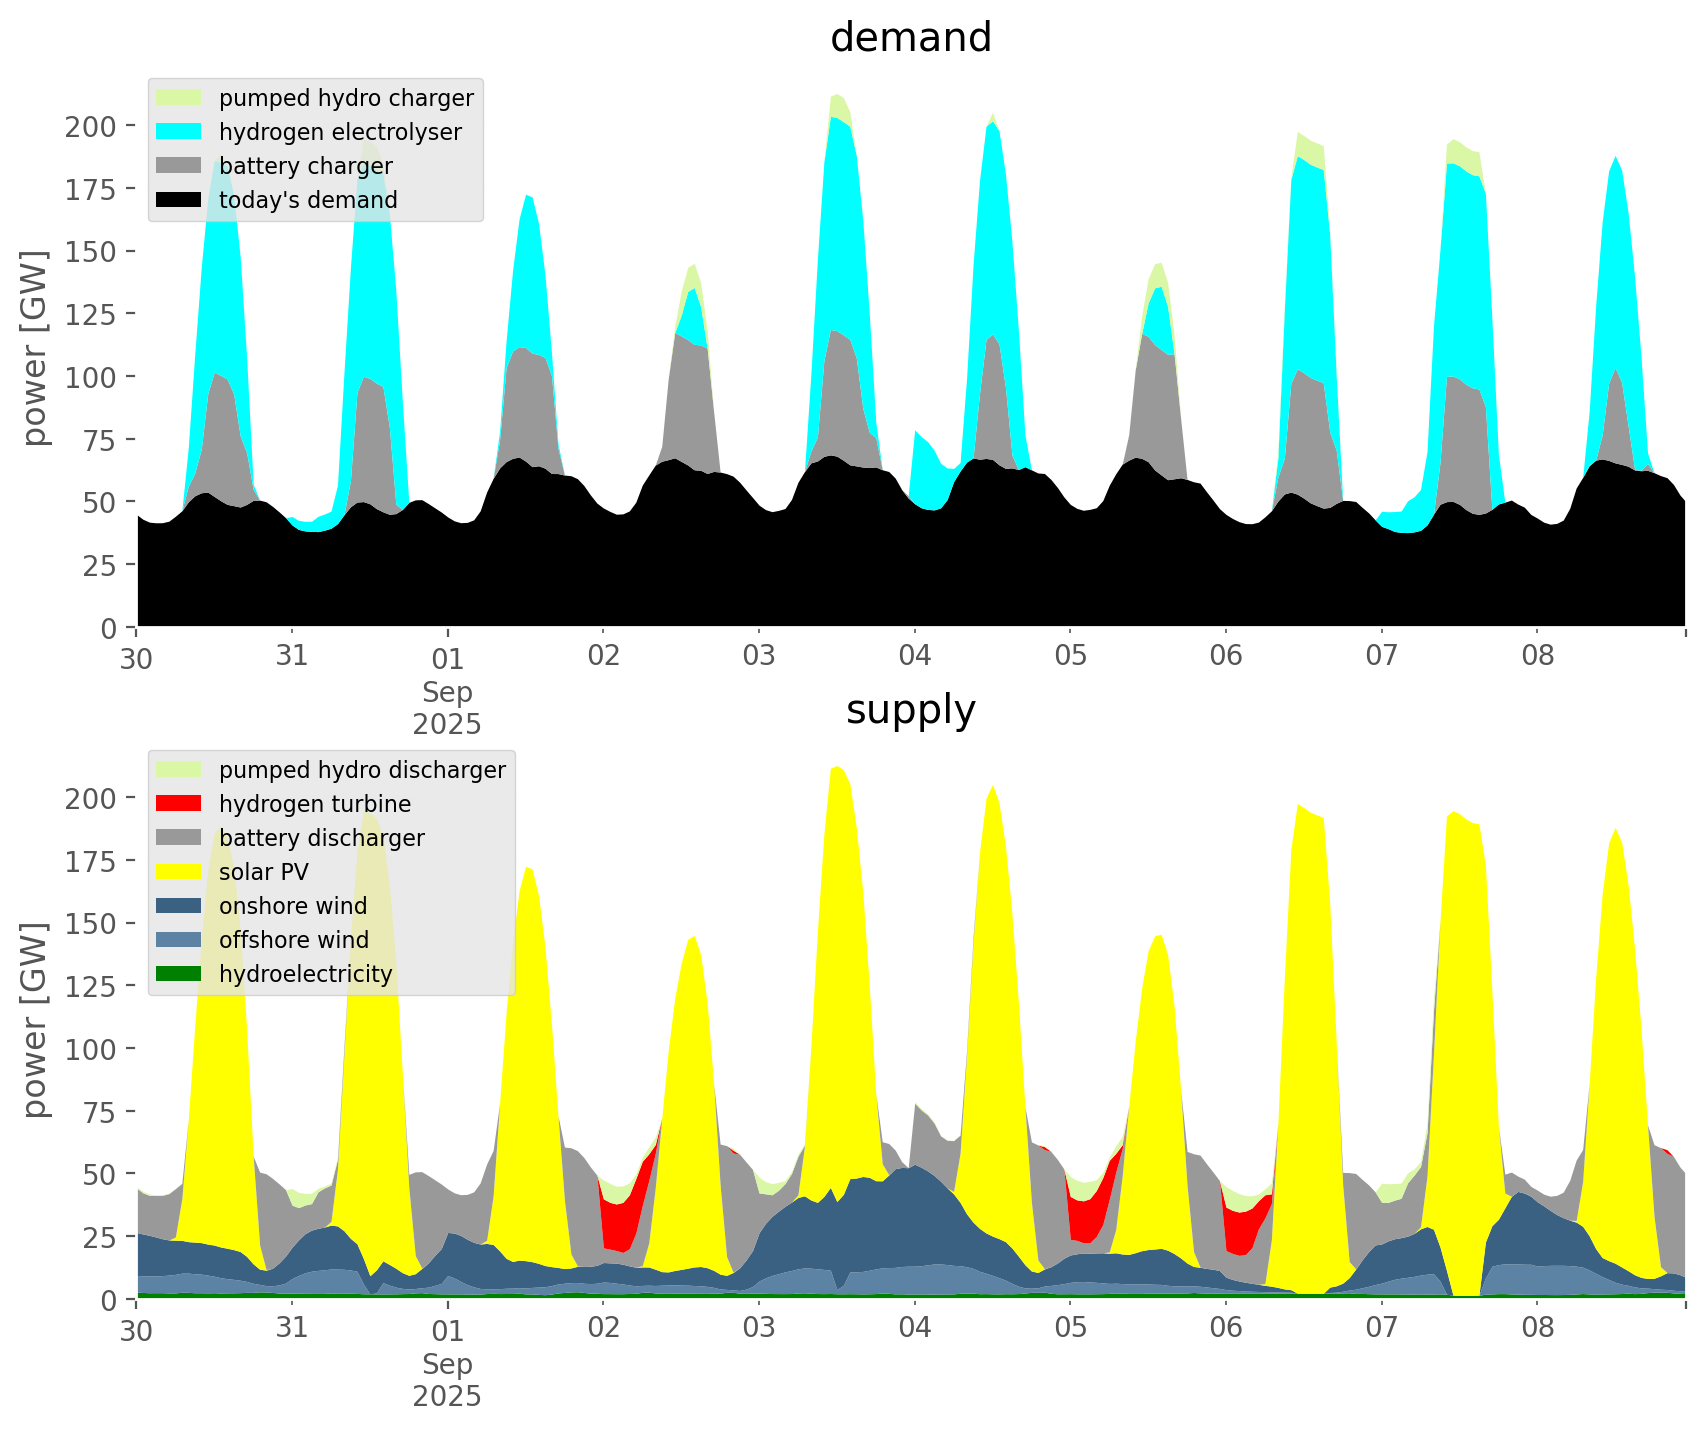
Task: Select the battery charger legend entry
Action: (305, 166)
